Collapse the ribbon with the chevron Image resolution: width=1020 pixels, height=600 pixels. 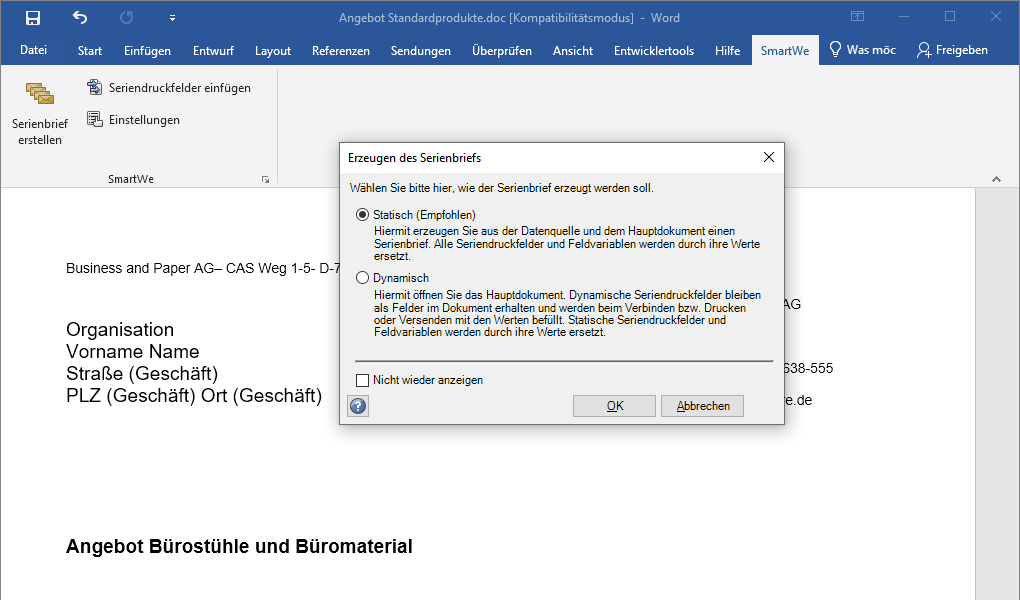996,180
